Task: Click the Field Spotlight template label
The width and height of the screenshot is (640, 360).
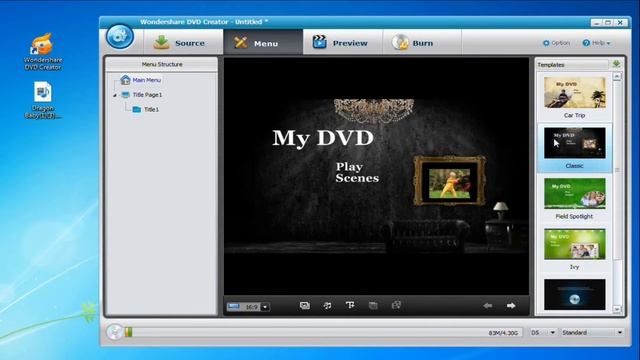Action: [574, 216]
